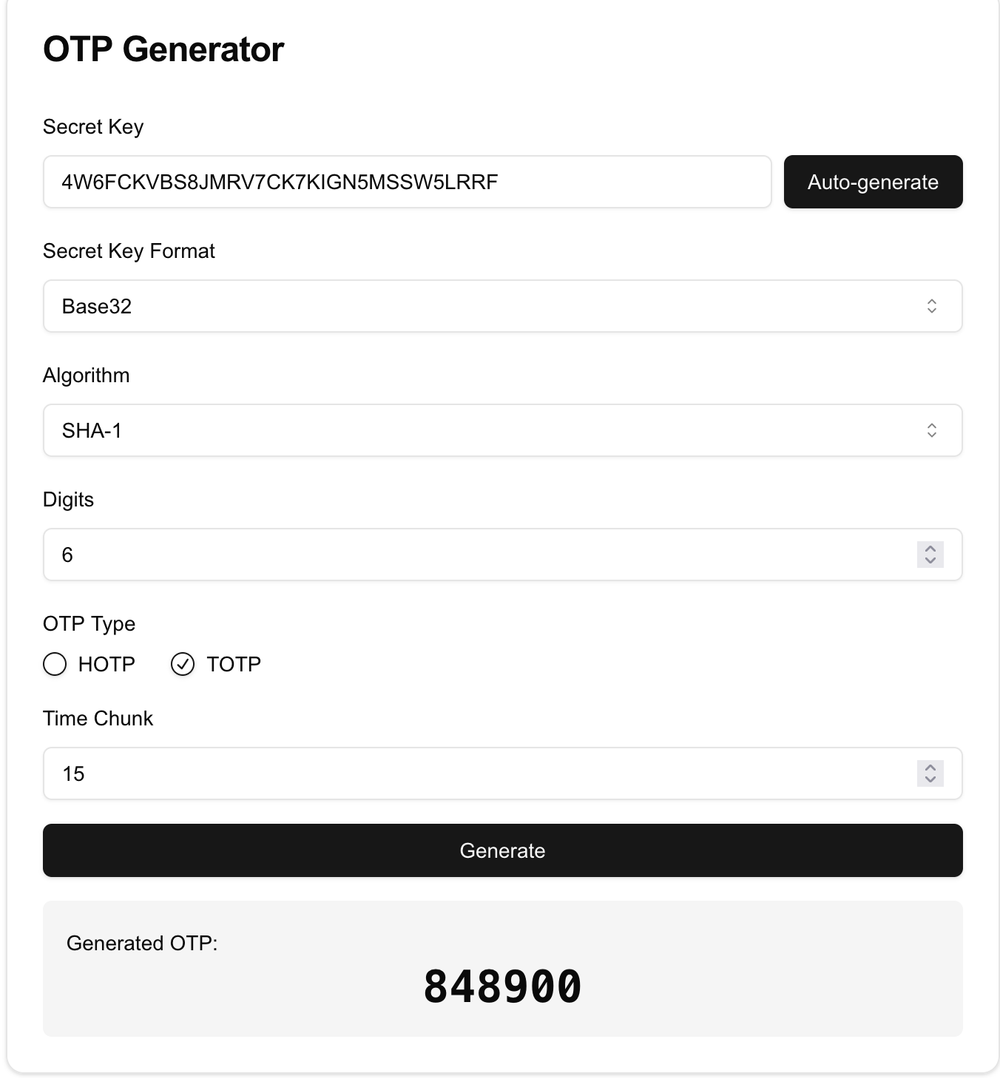
Task: Click the Generated OTP label
Action: pos(142,943)
